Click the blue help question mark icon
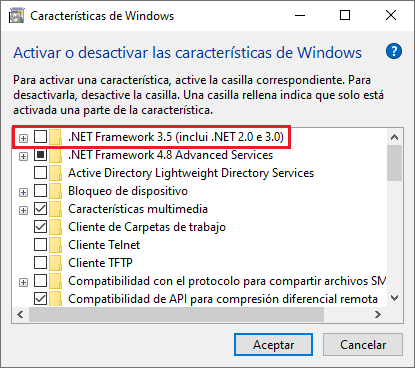 tap(394, 51)
